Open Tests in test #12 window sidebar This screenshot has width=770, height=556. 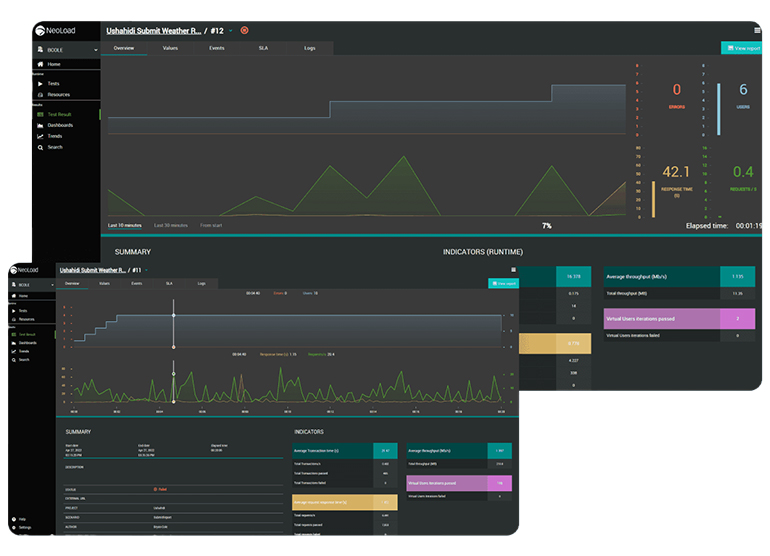point(52,84)
